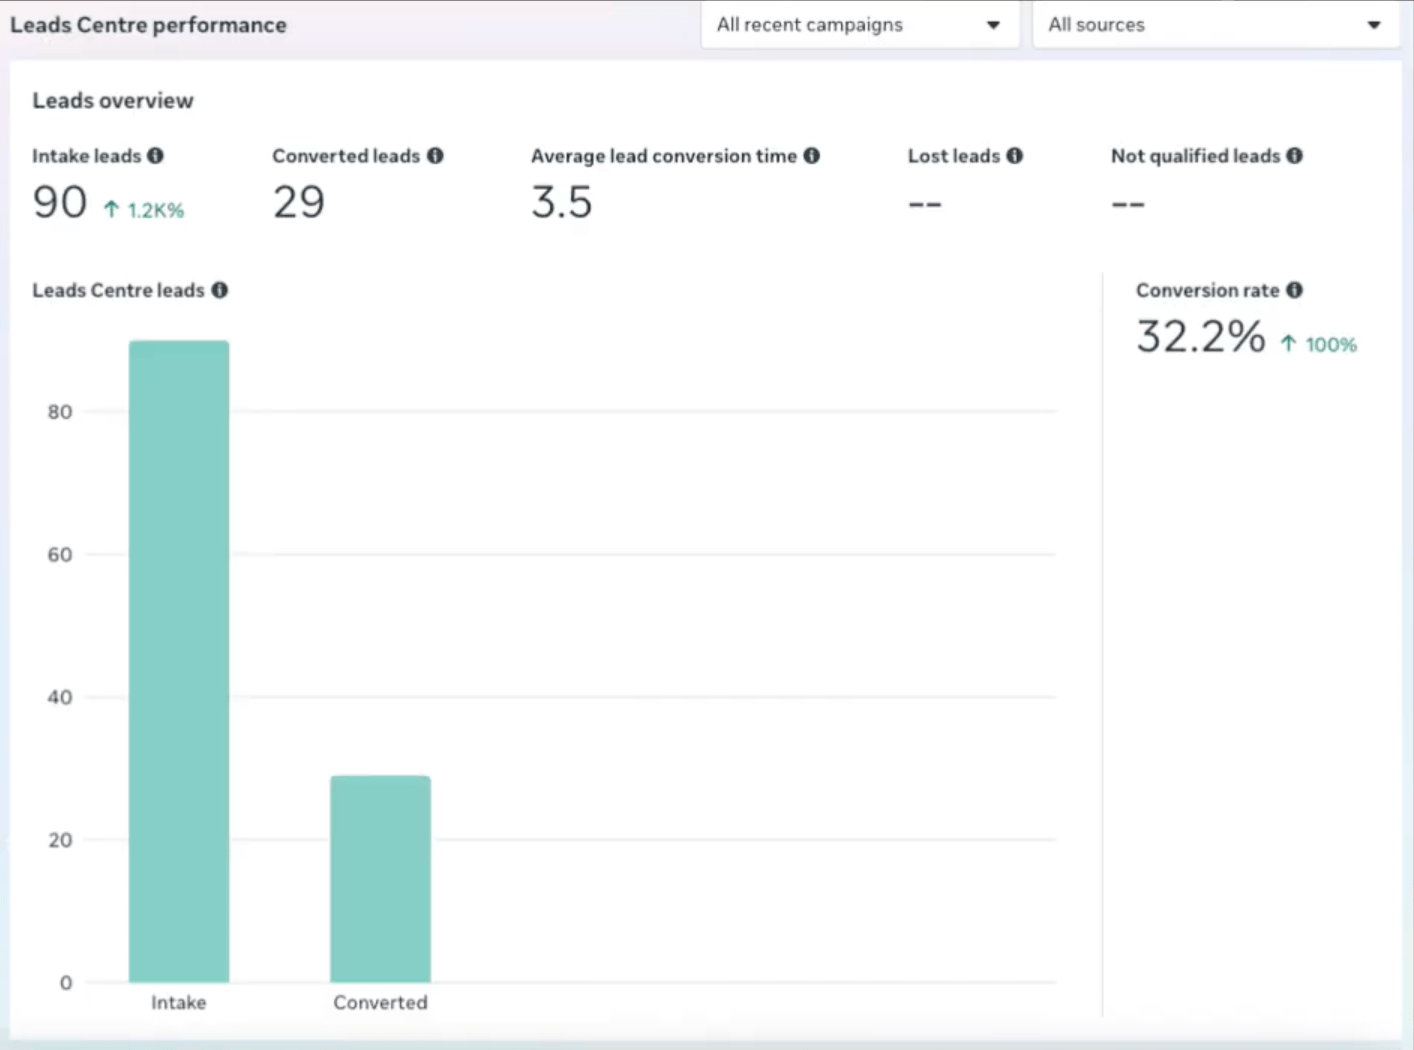Open the All recent campaigns dropdown
This screenshot has width=1414, height=1050.
(x=860, y=25)
